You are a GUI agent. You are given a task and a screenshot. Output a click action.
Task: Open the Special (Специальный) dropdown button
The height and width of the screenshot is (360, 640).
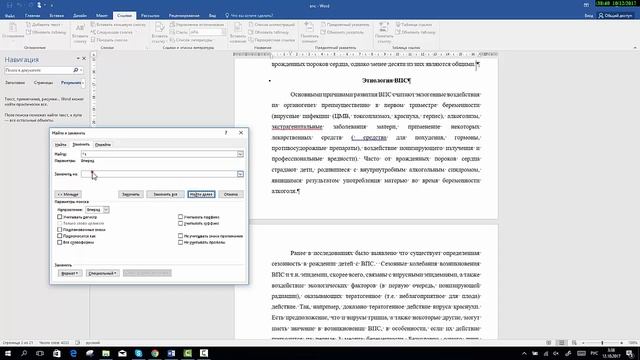coord(102,273)
